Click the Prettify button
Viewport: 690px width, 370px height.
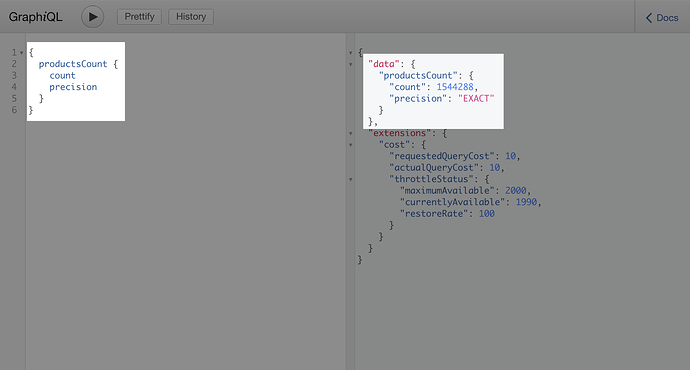pyautogui.click(x=139, y=17)
